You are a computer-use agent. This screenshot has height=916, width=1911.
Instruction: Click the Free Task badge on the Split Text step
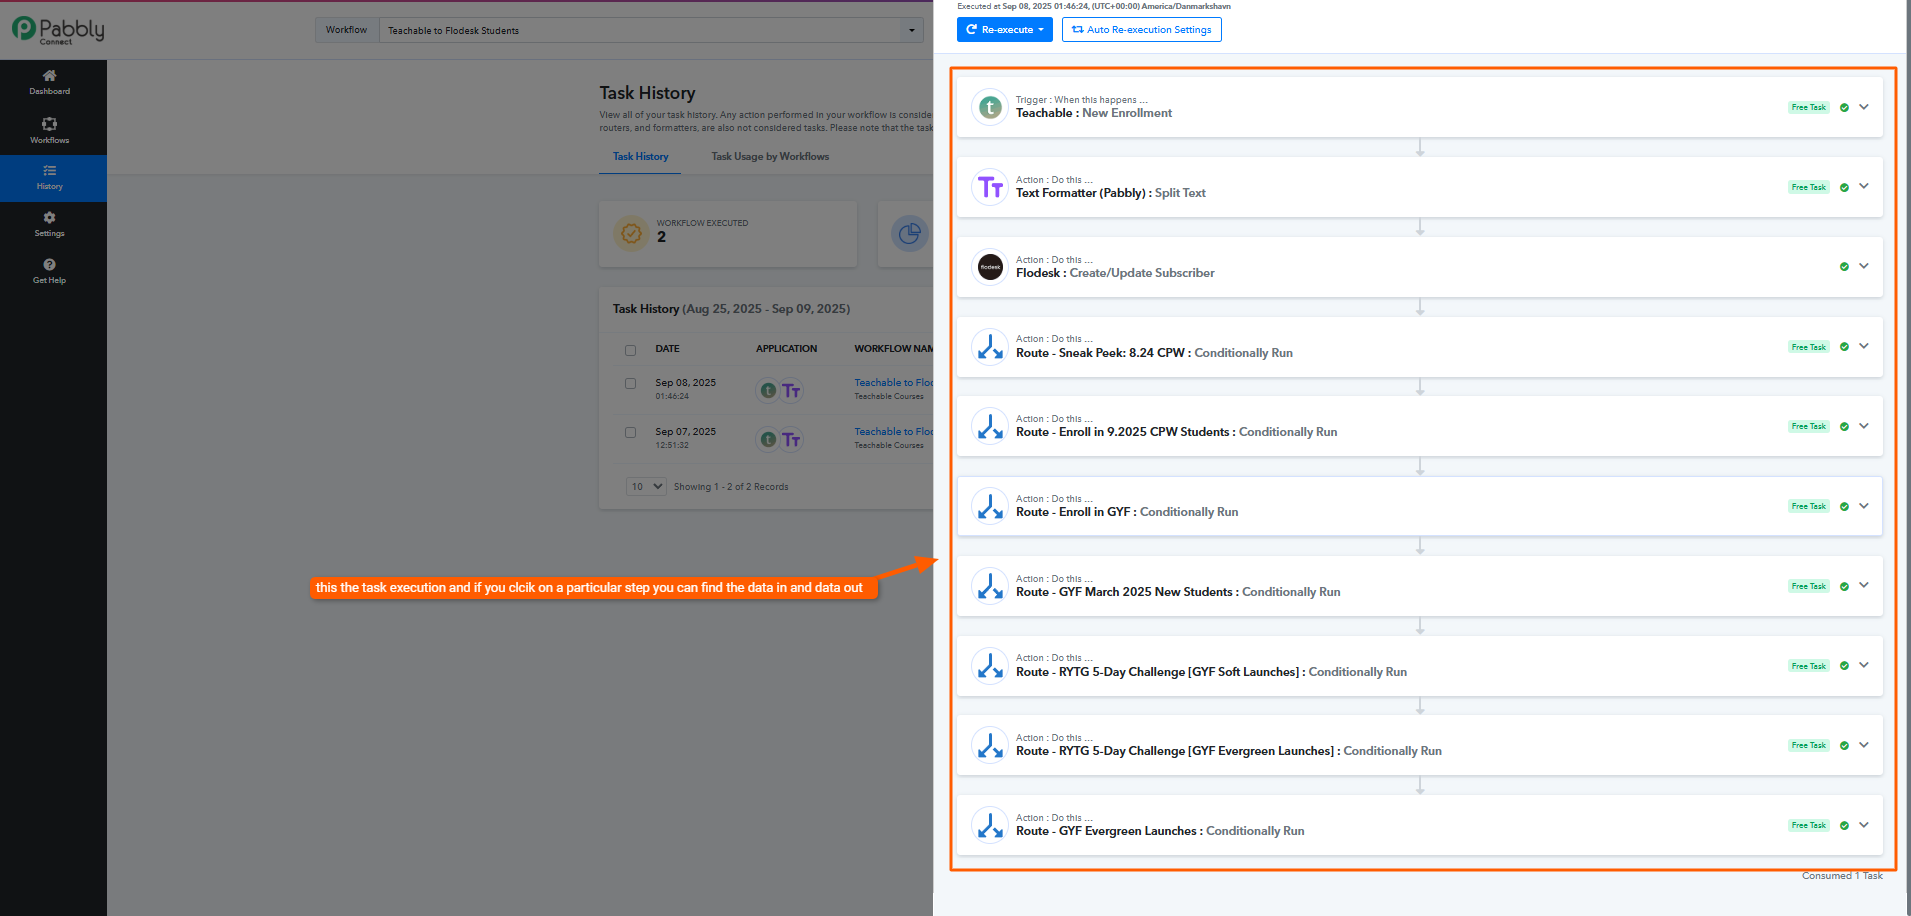tap(1809, 187)
